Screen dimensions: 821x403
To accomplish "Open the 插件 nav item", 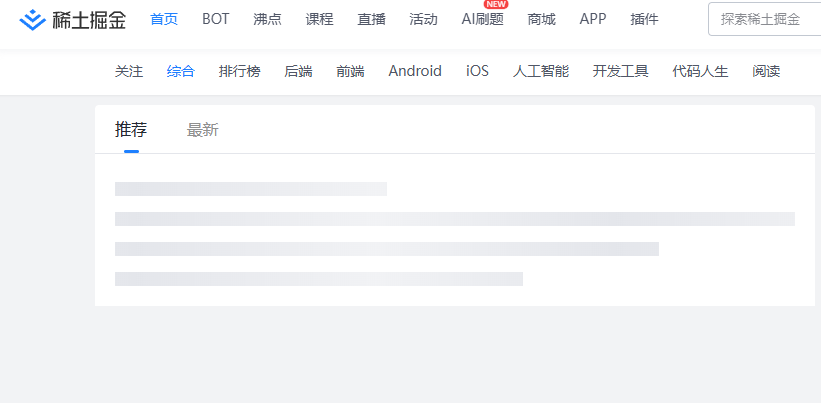I will 644,19.
